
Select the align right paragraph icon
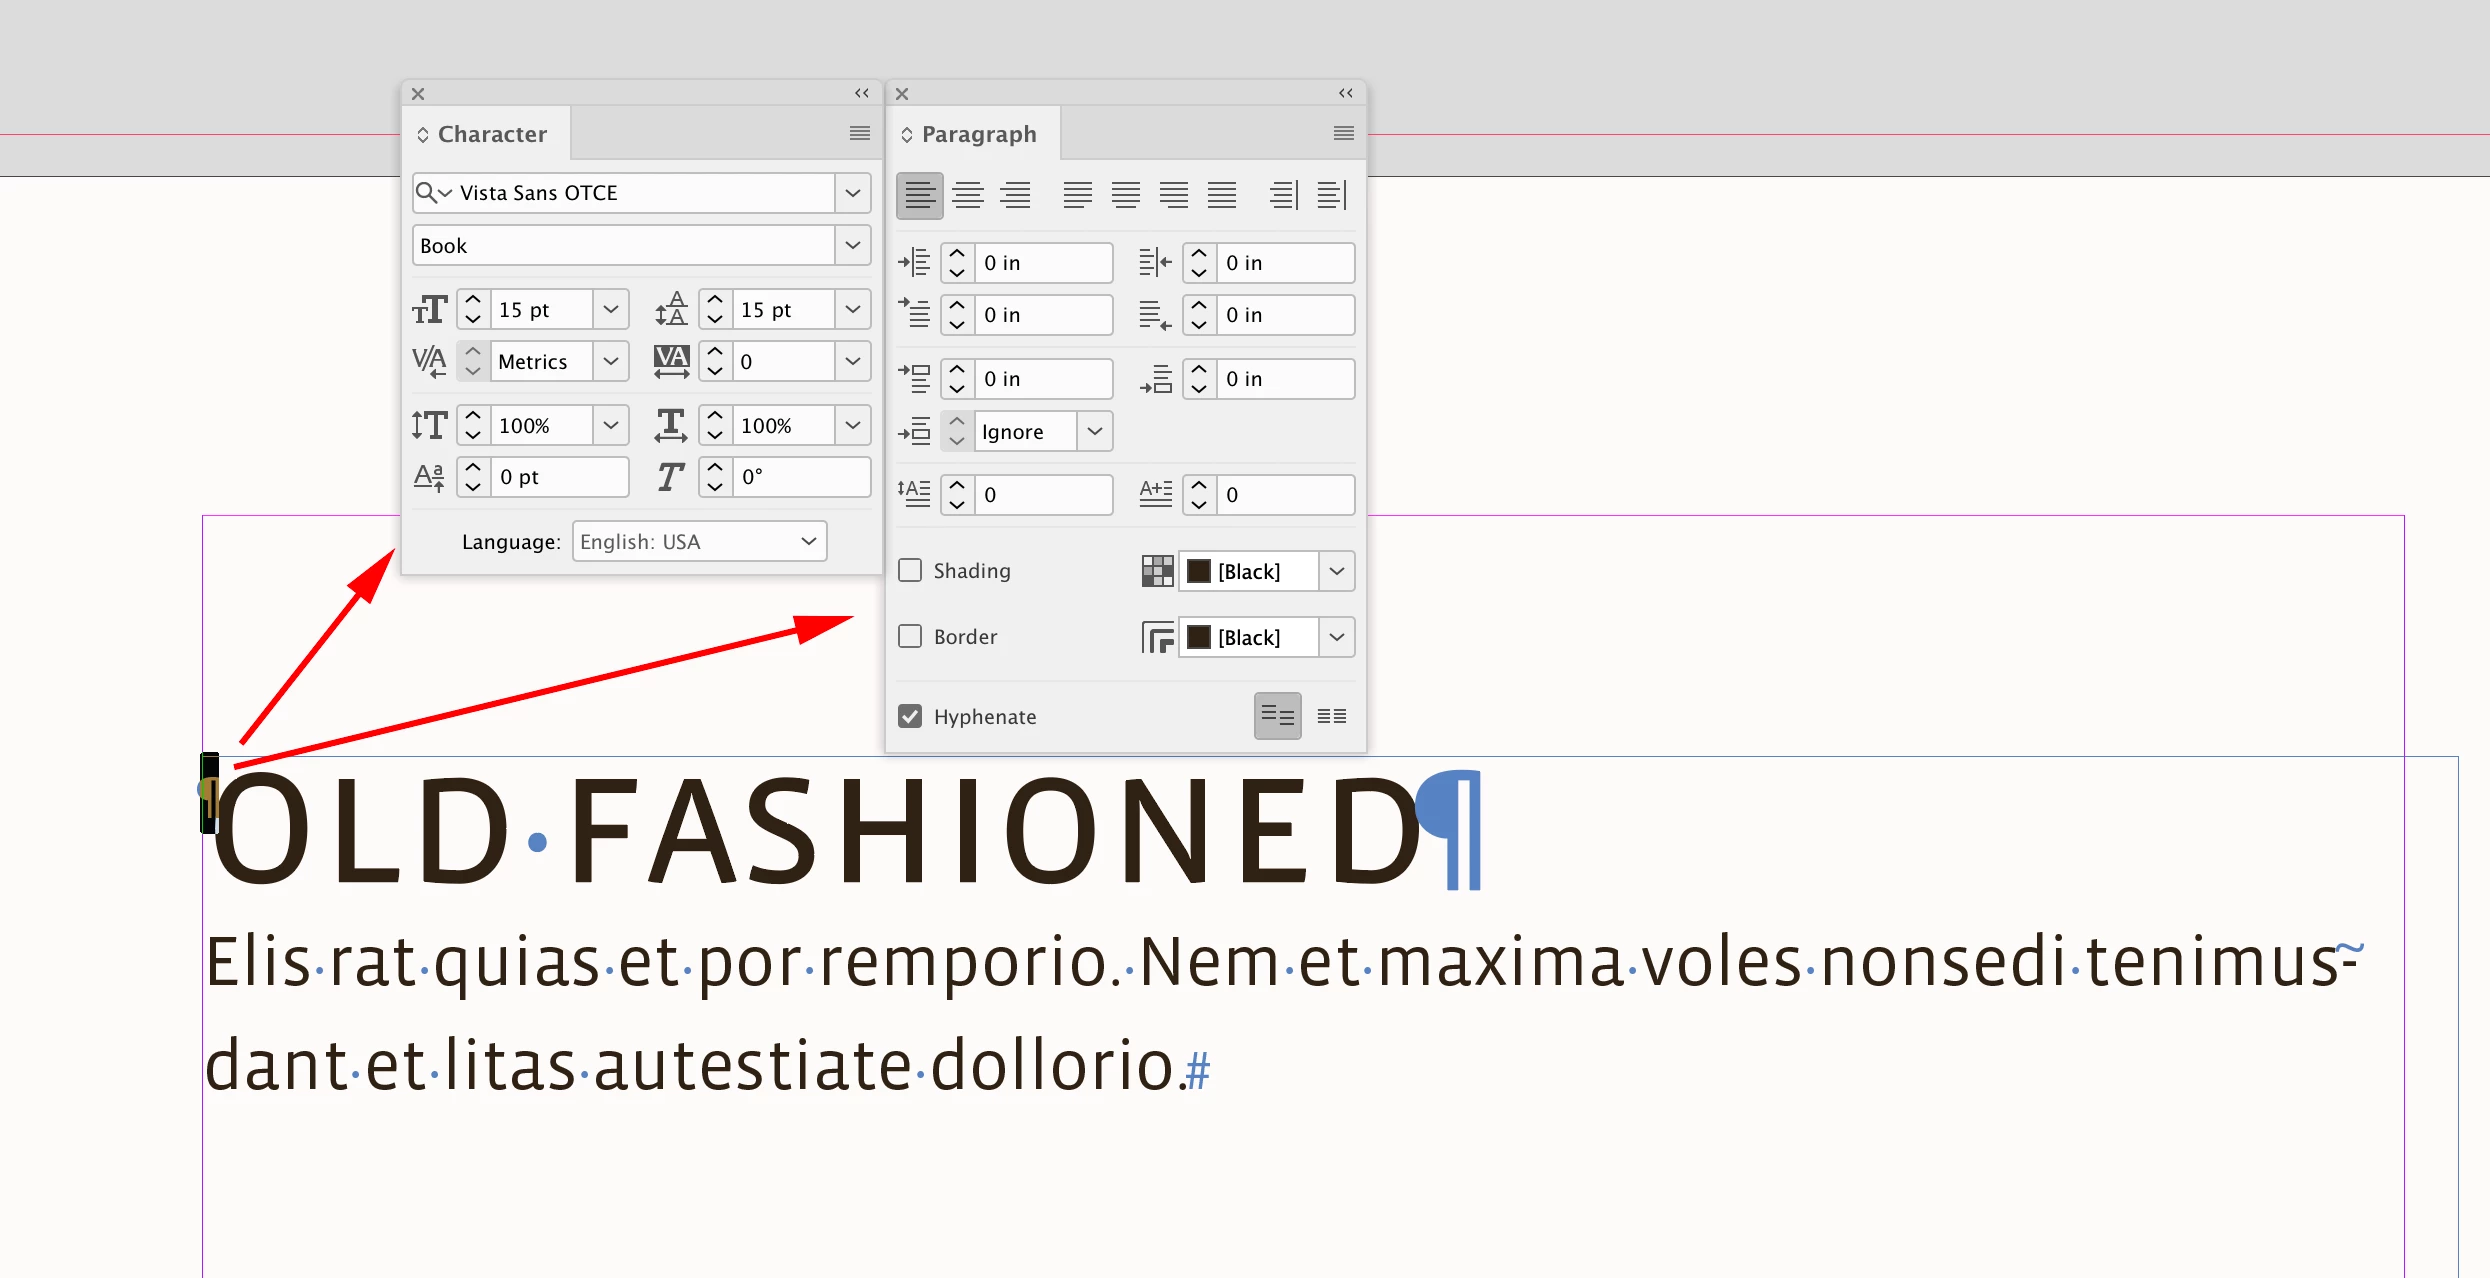(1015, 195)
